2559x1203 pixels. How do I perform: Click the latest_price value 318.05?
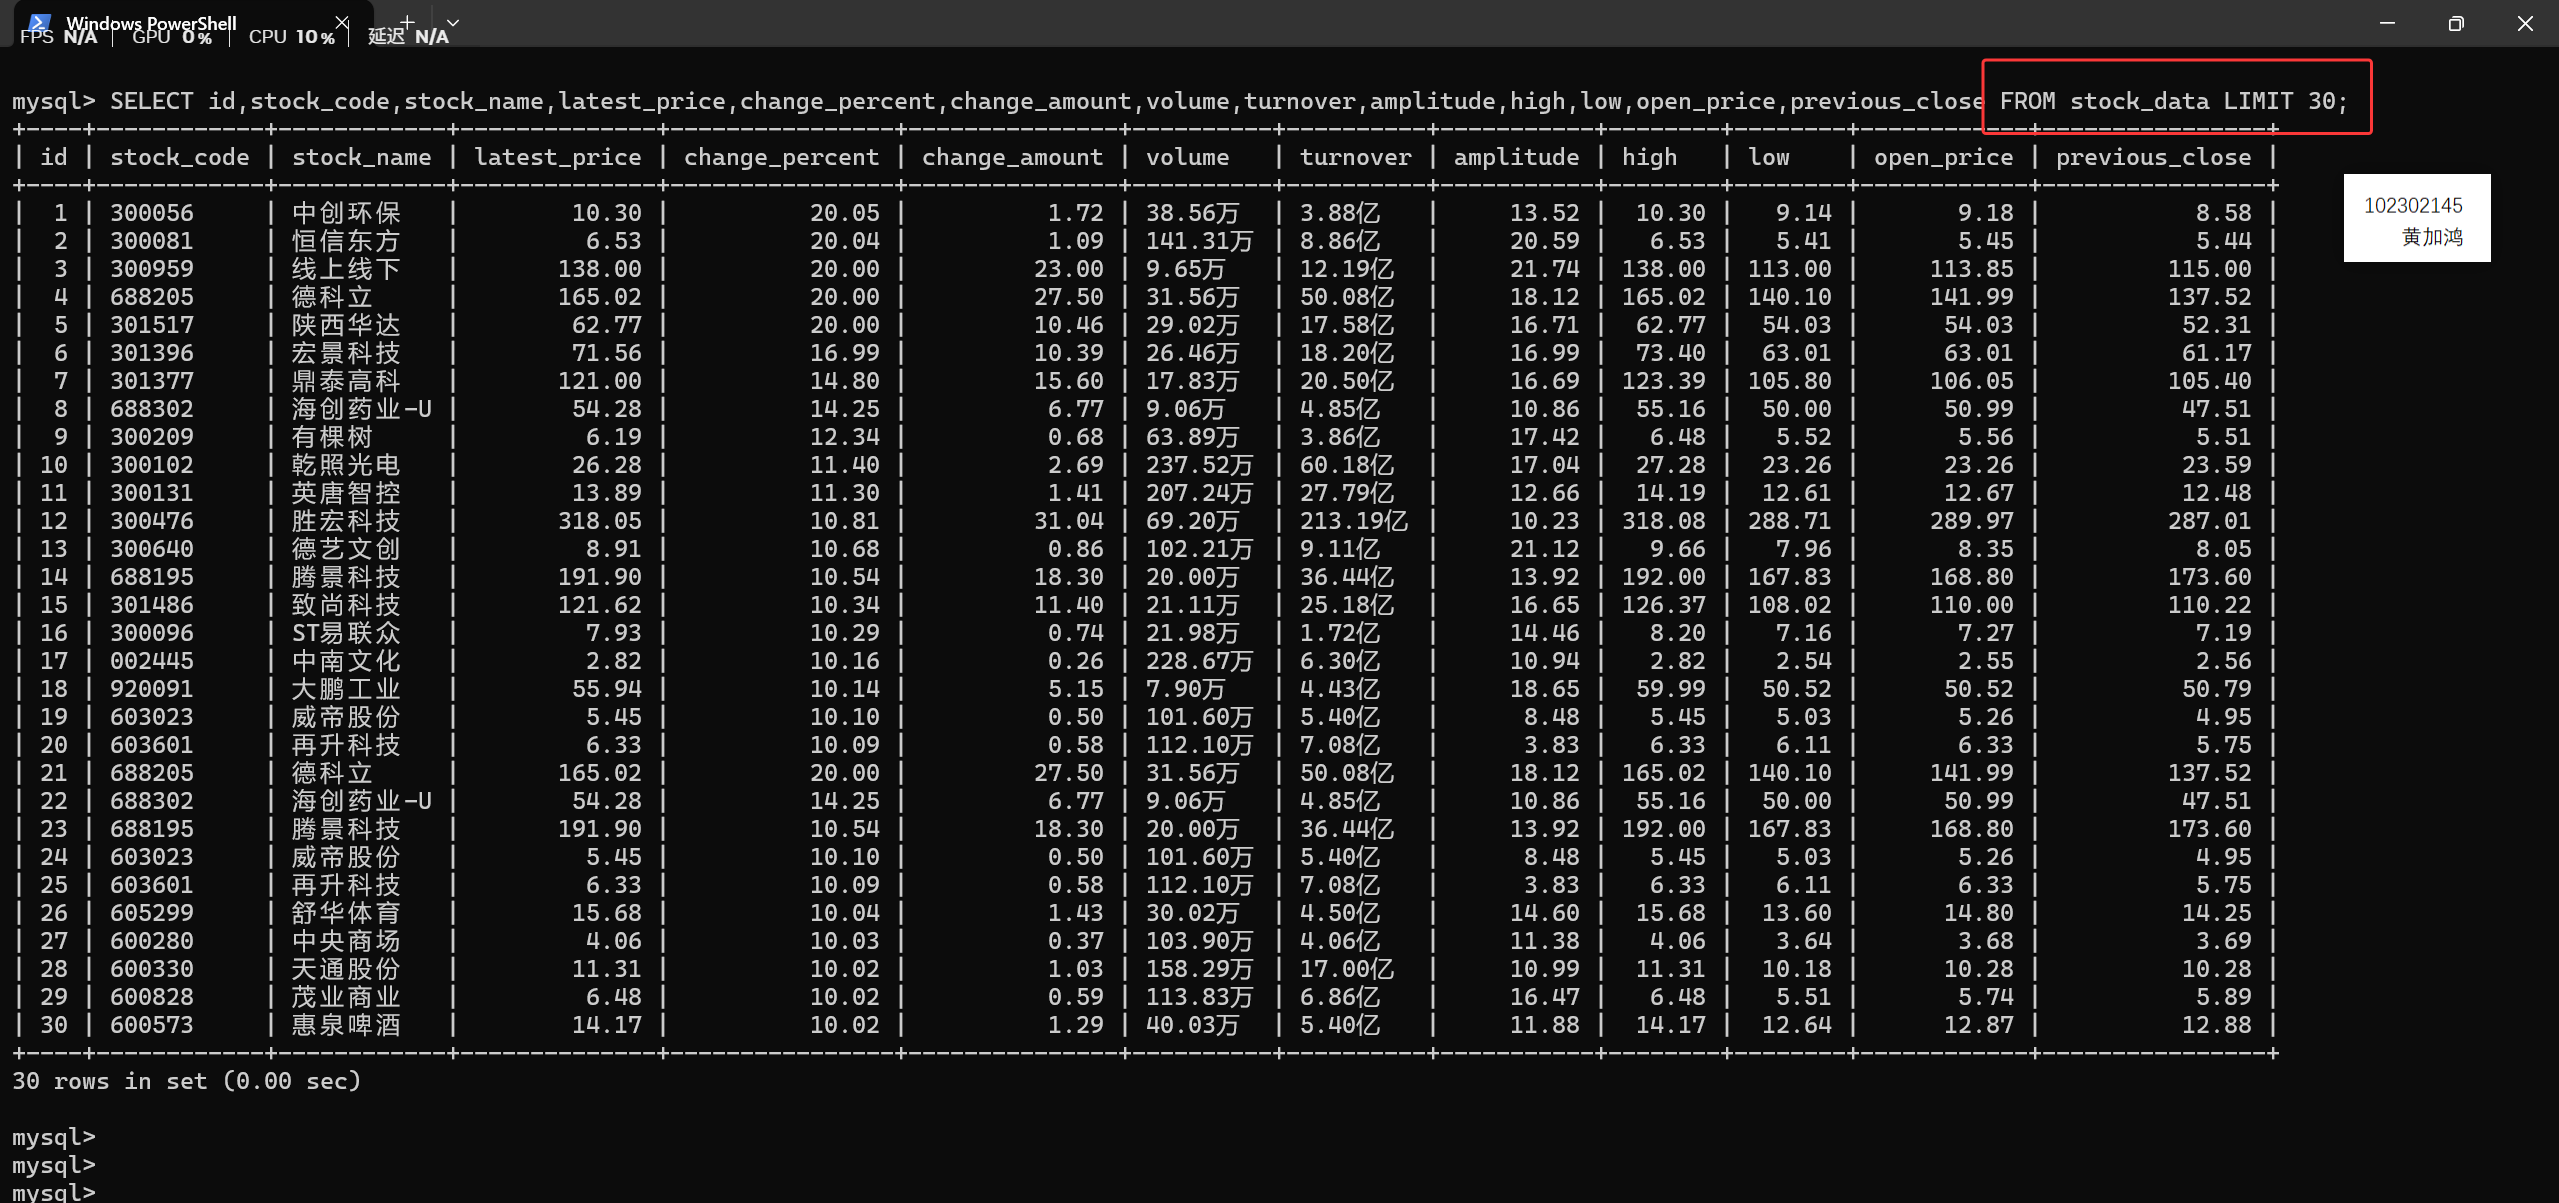[x=599, y=521]
